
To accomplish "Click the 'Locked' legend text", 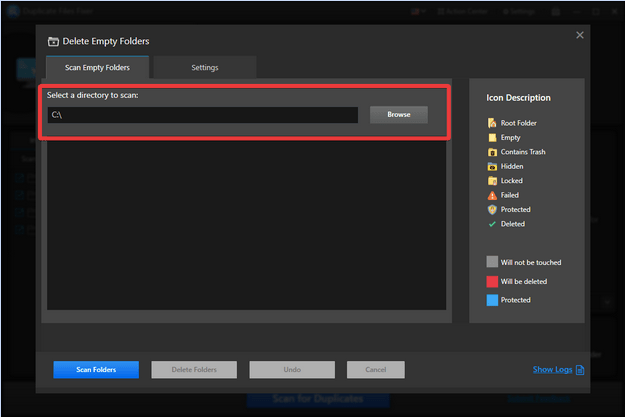I will pyautogui.click(x=511, y=181).
